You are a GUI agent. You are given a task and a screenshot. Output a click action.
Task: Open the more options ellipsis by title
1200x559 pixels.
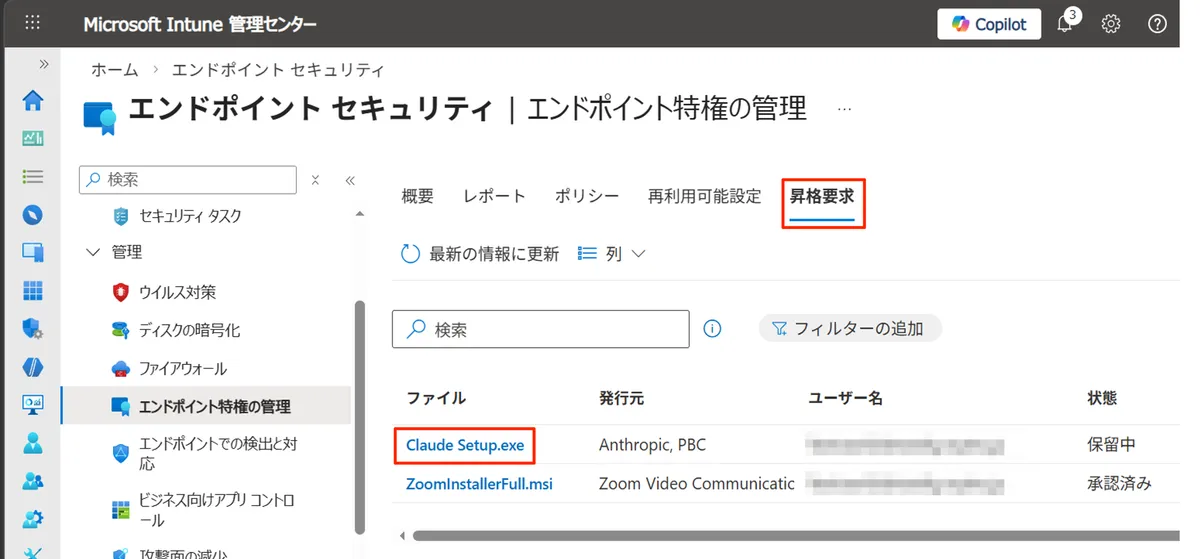coord(844,108)
